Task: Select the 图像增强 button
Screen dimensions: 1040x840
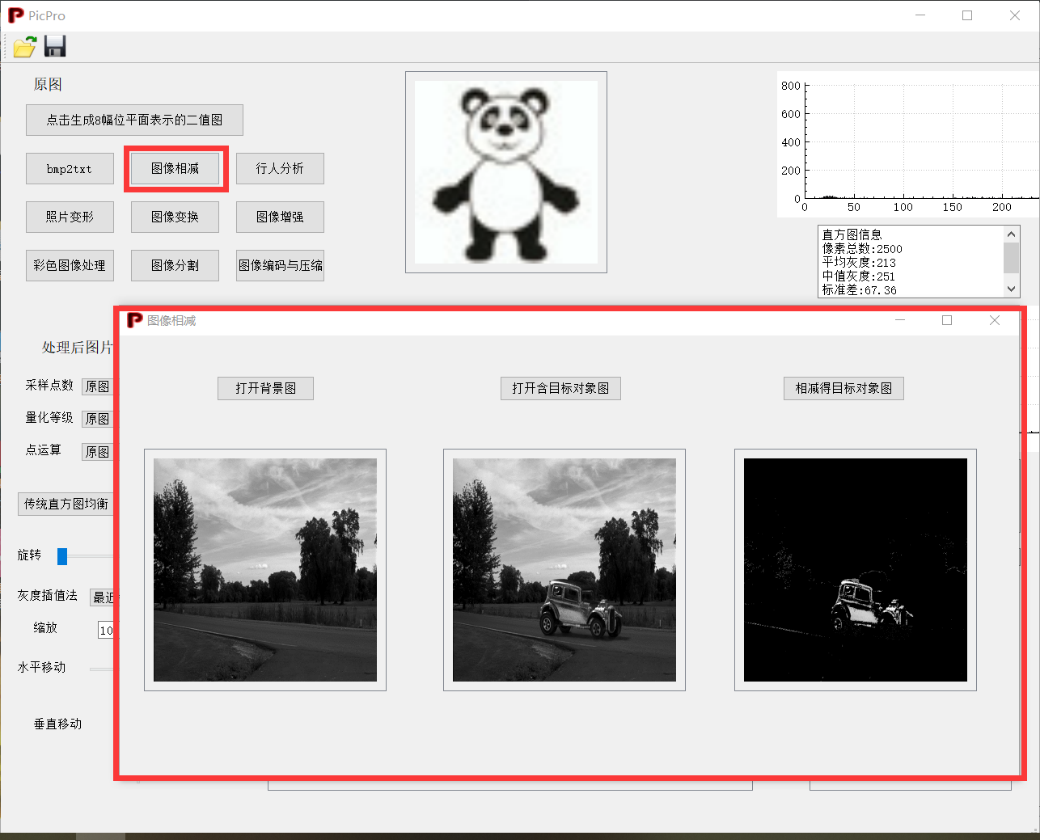Action: tap(280, 217)
